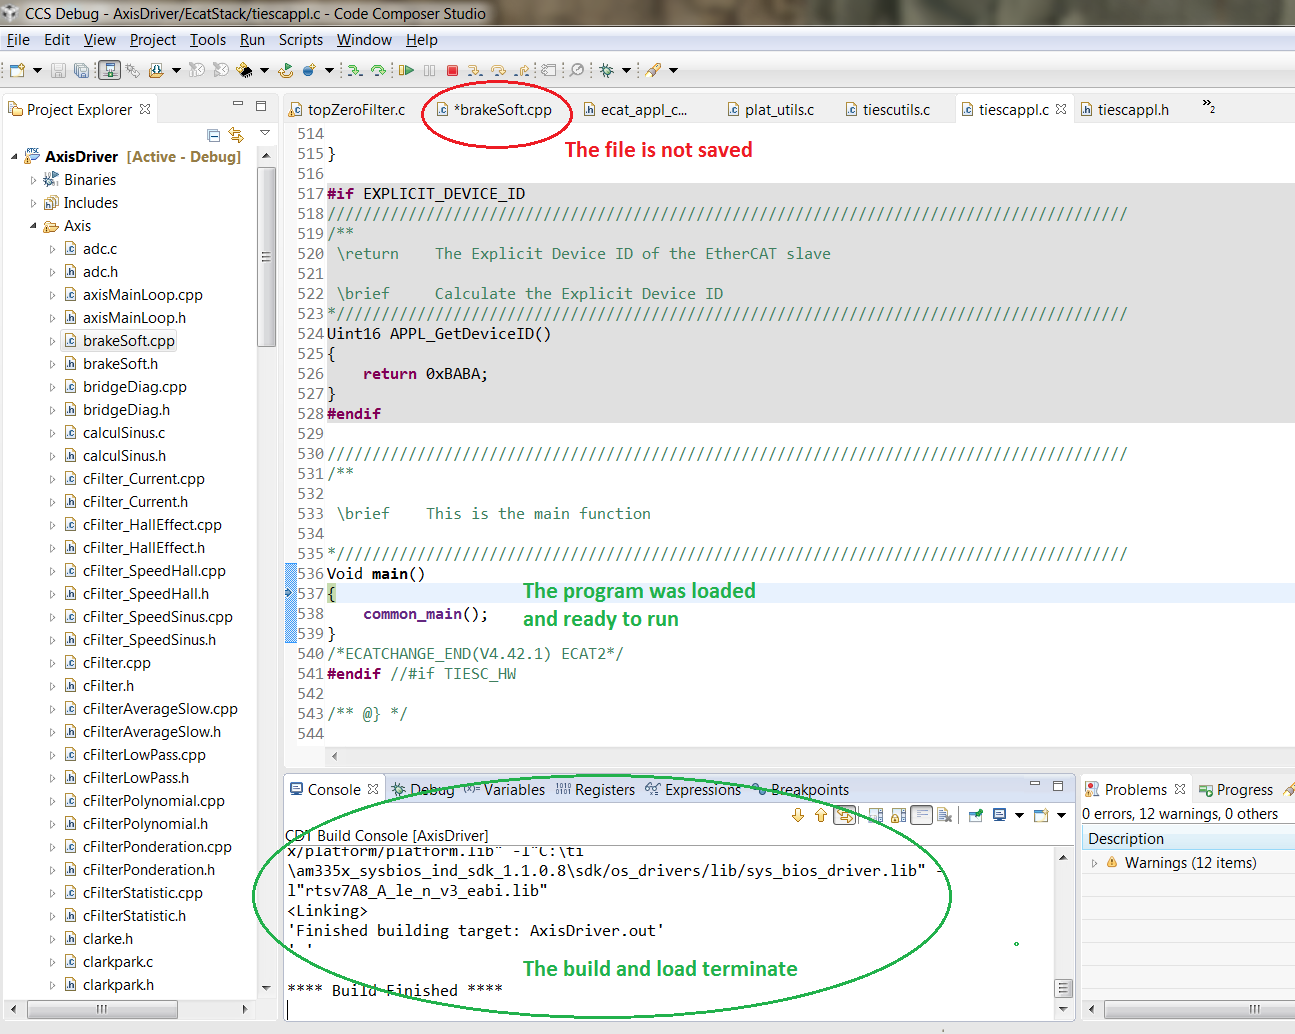Click Project Explorer horizontal scrollbar thumb
Screen dimensions: 1295x1034
click(101, 1009)
